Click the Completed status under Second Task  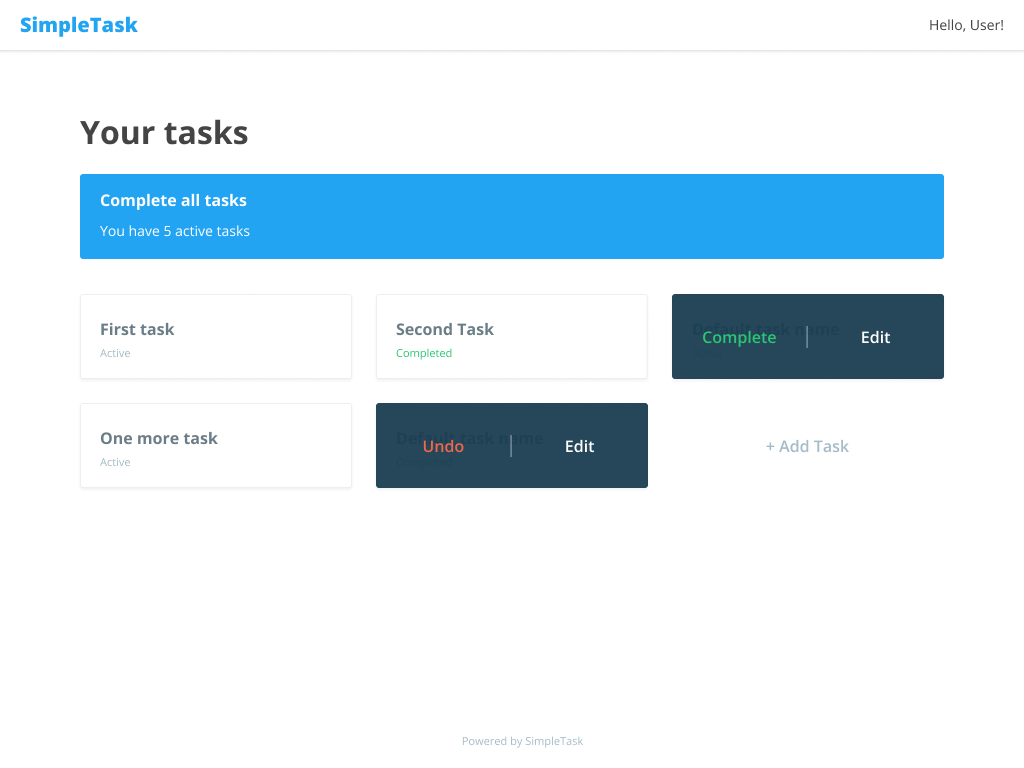tap(424, 353)
